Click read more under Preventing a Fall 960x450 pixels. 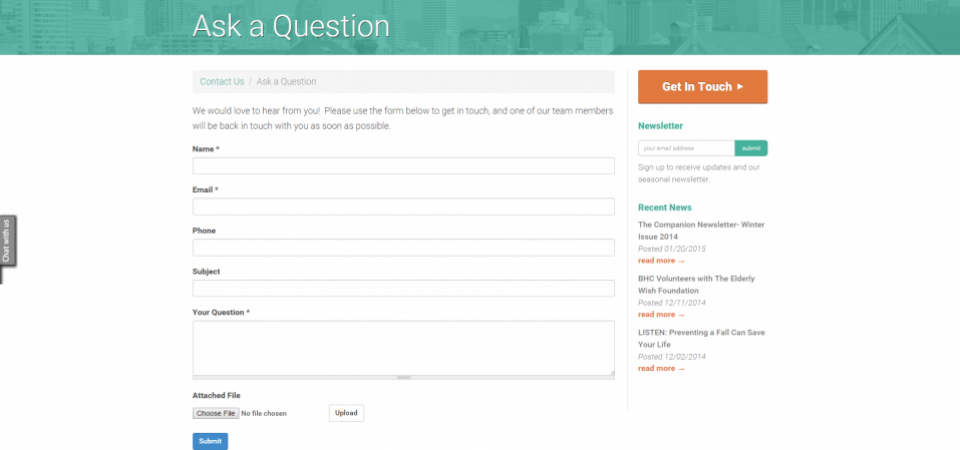661,369
